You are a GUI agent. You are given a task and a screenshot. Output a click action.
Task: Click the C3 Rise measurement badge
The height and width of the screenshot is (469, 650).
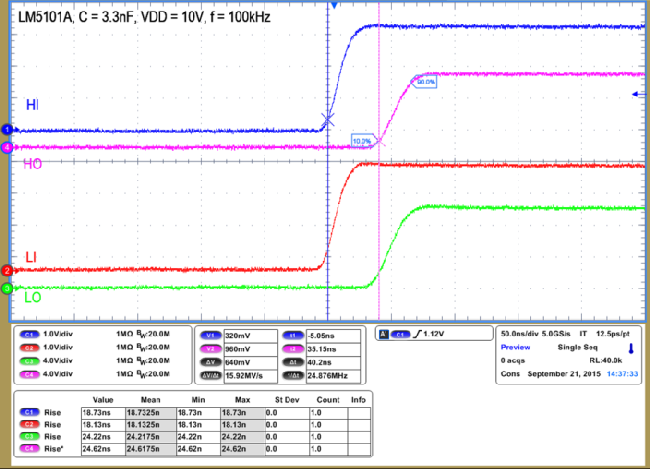tap(29, 436)
